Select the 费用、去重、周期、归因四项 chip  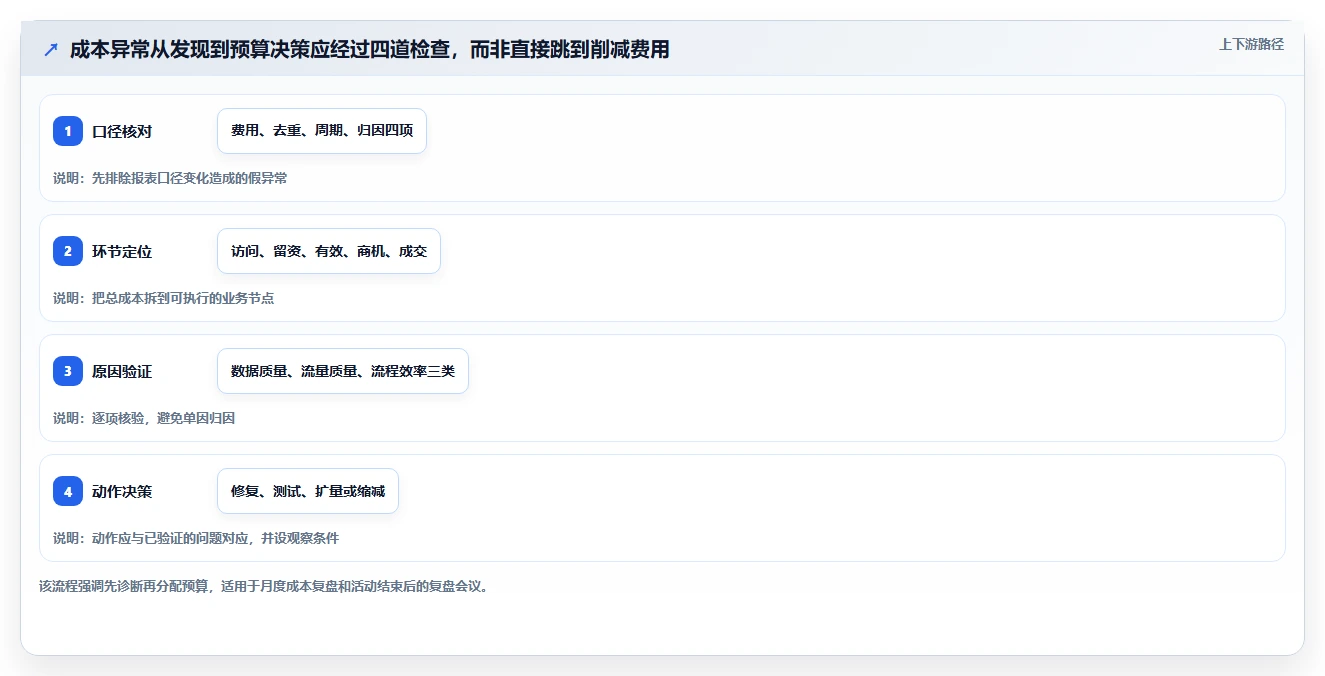(322, 131)
